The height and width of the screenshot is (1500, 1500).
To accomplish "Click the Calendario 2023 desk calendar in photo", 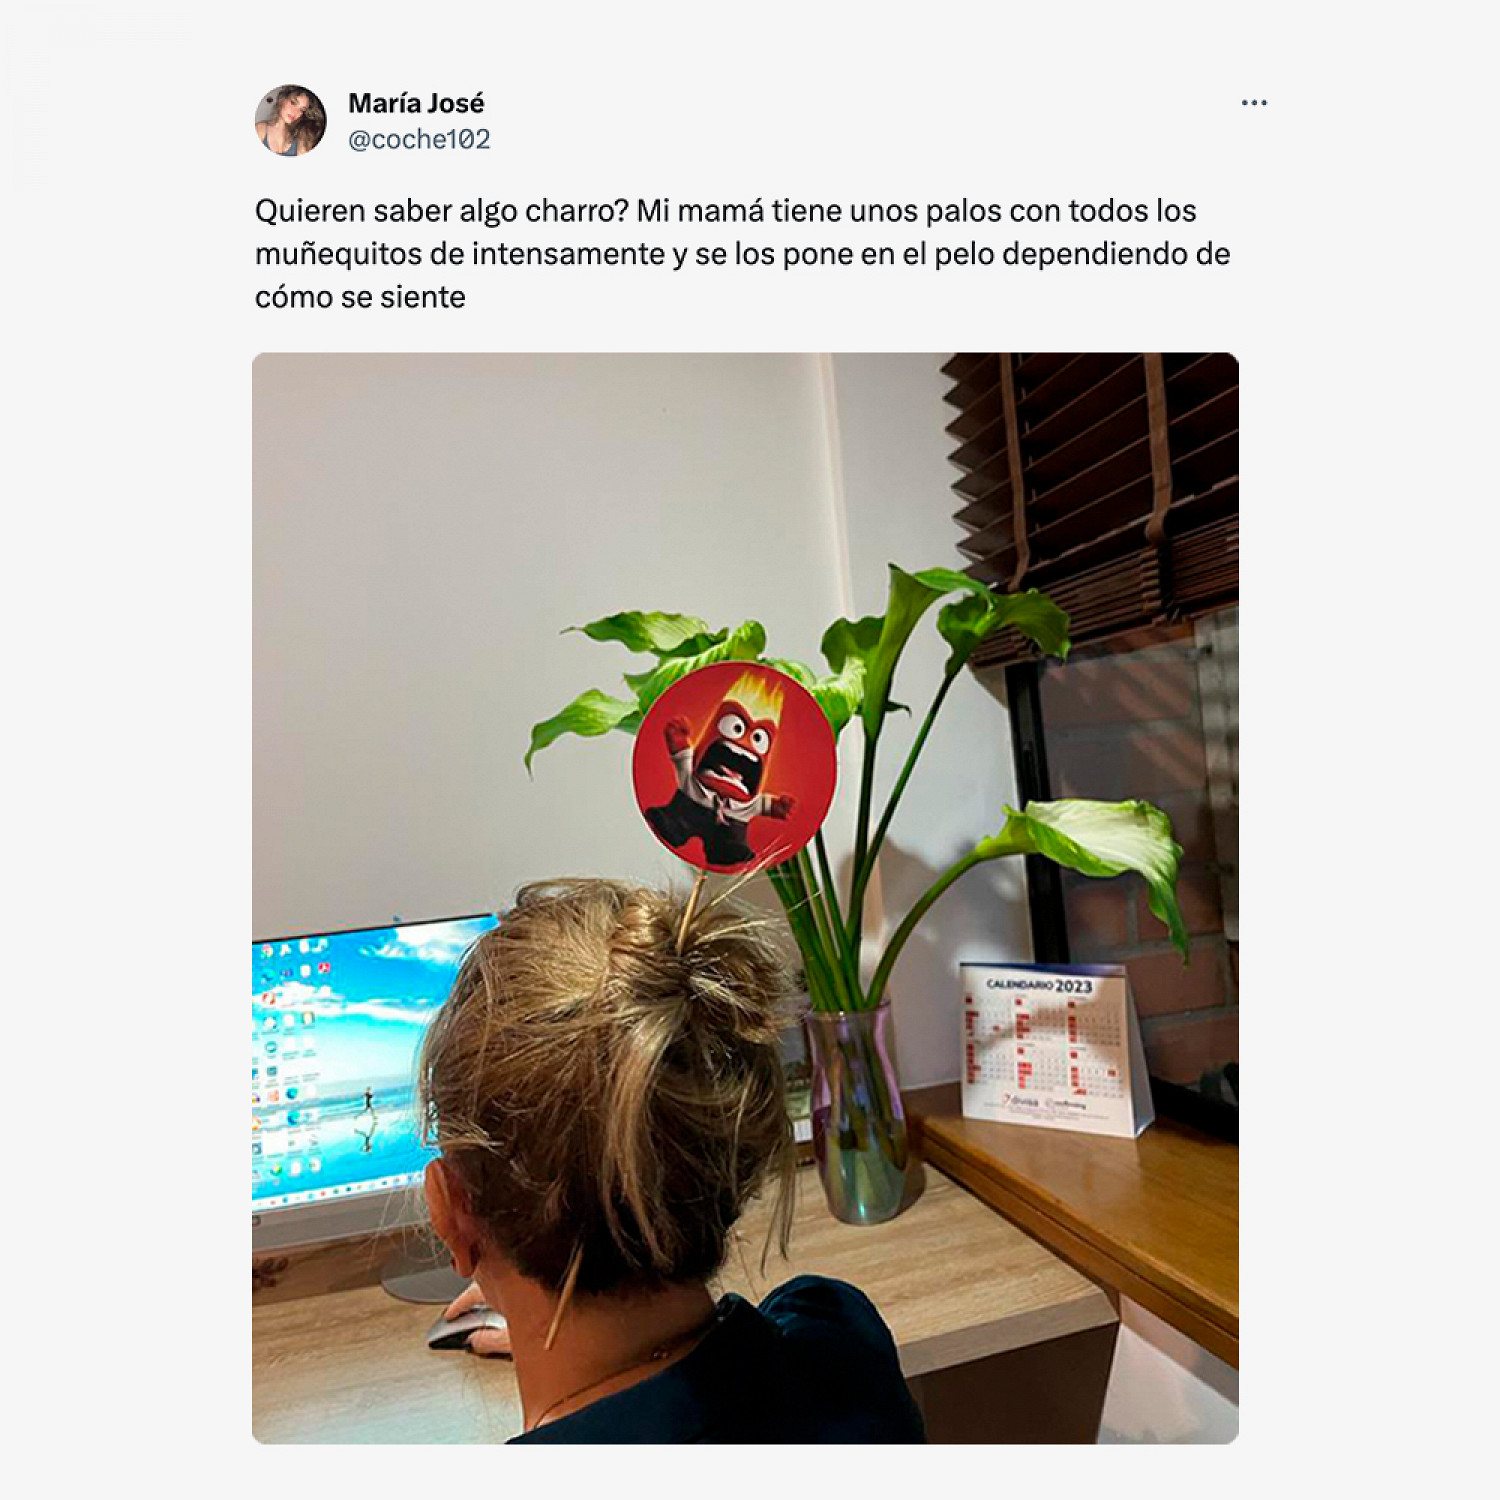I will [1055, 1048].
